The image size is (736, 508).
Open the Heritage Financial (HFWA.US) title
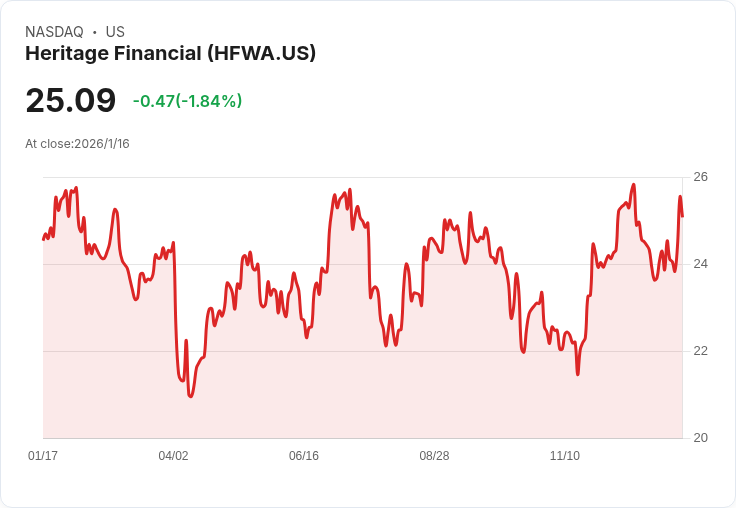tap(170, 53)
